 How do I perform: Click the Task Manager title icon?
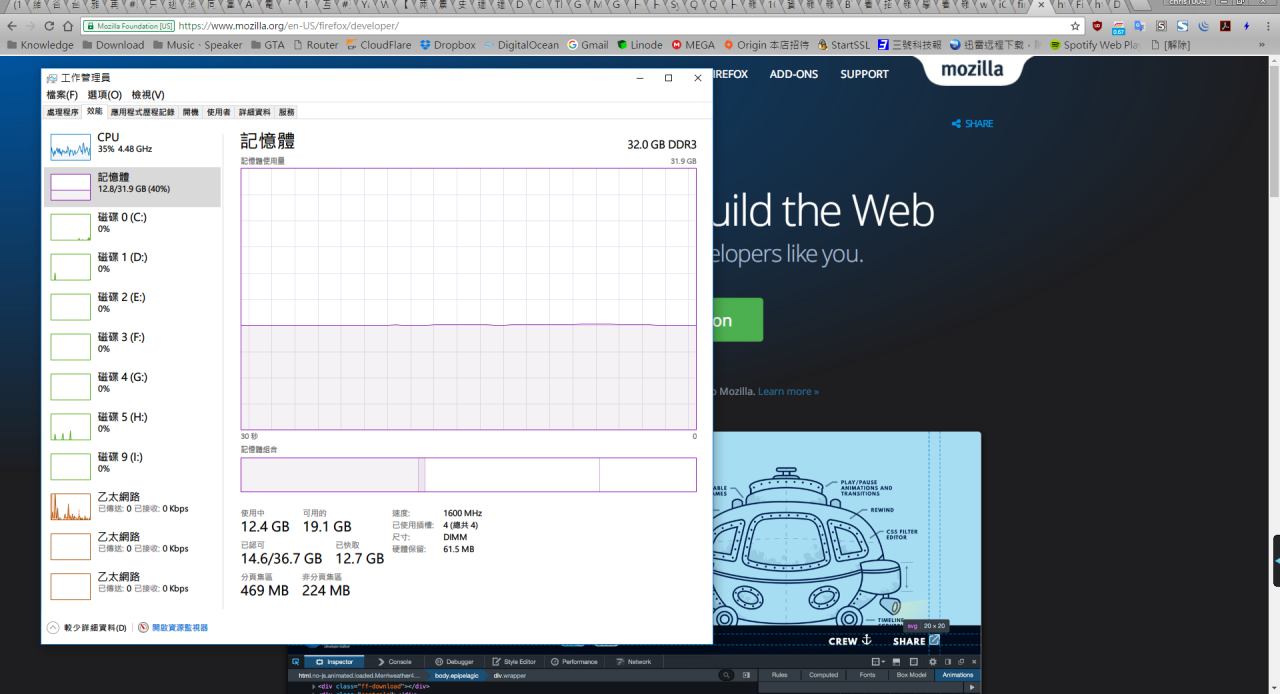pyautogui.click(x=52, y=77)
